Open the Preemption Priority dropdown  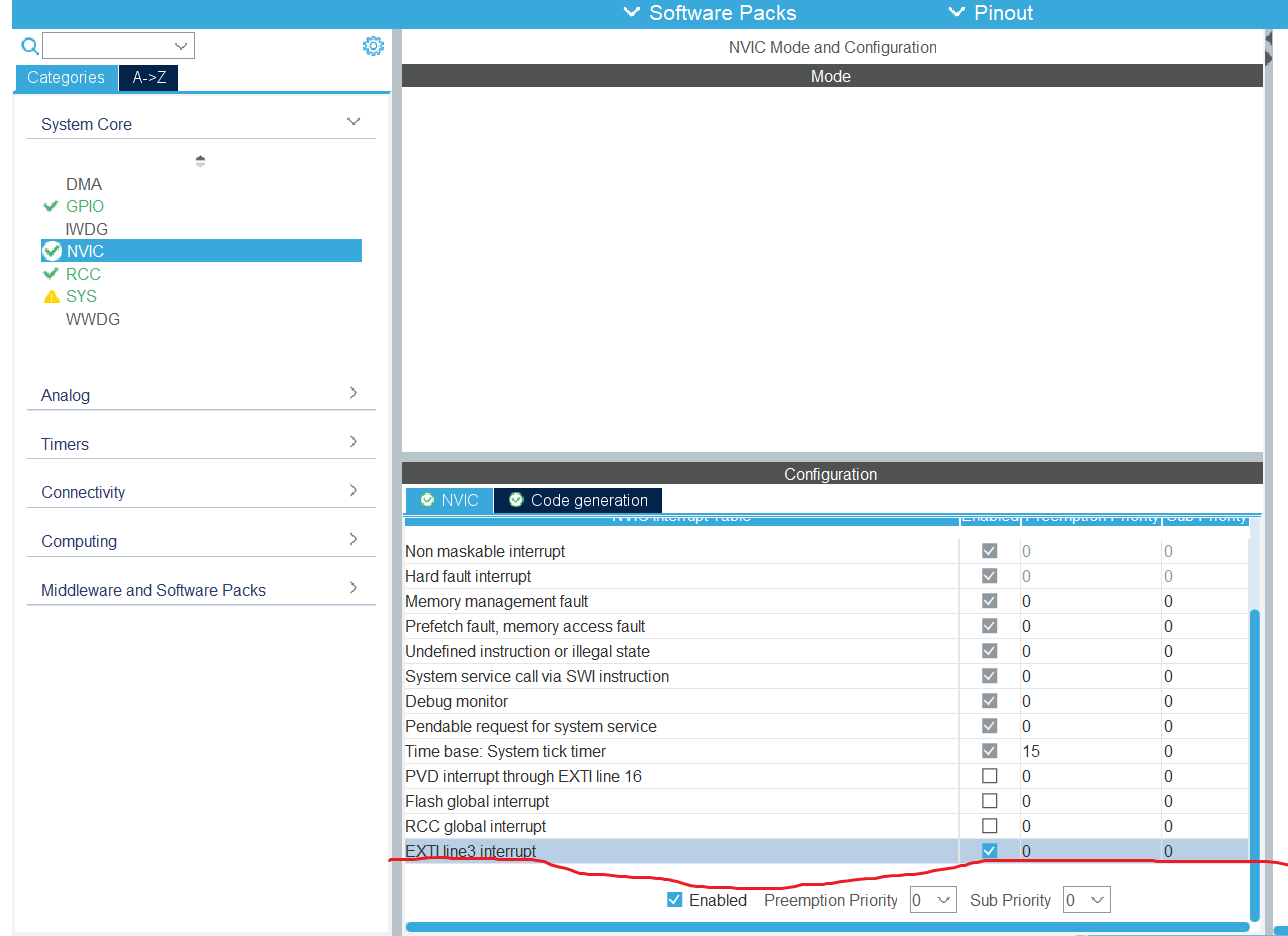[x=933, y=900]
